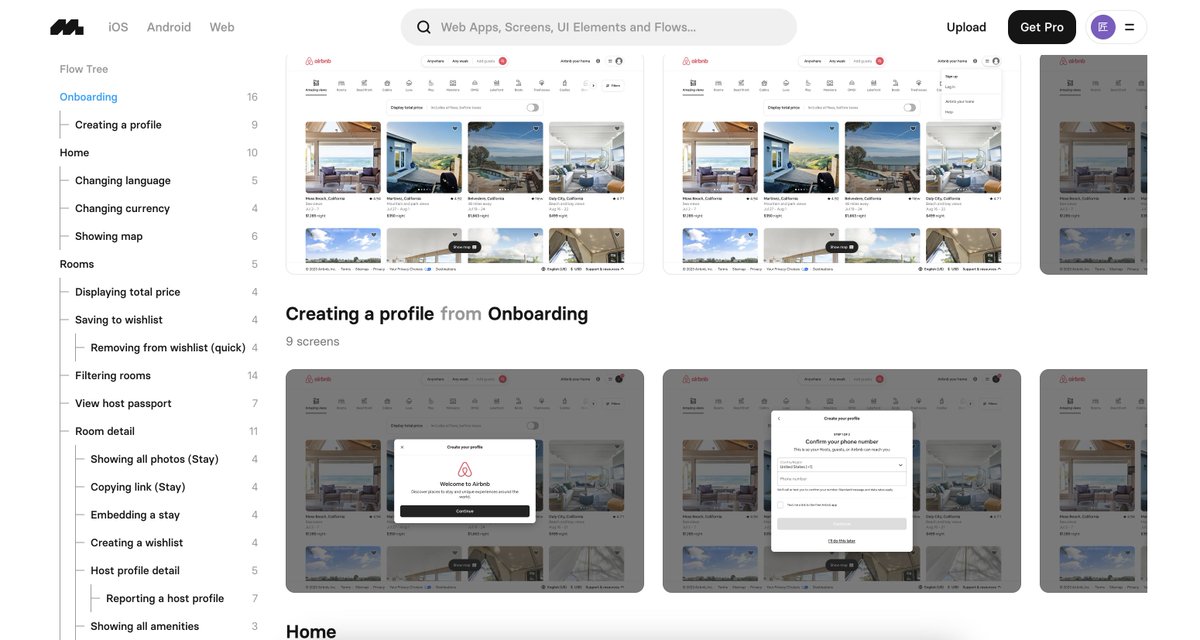Open Filtering rooms flow
The width and height of the screenshot is (1200, 640).
pyautogui.click(x=113, y=376)
